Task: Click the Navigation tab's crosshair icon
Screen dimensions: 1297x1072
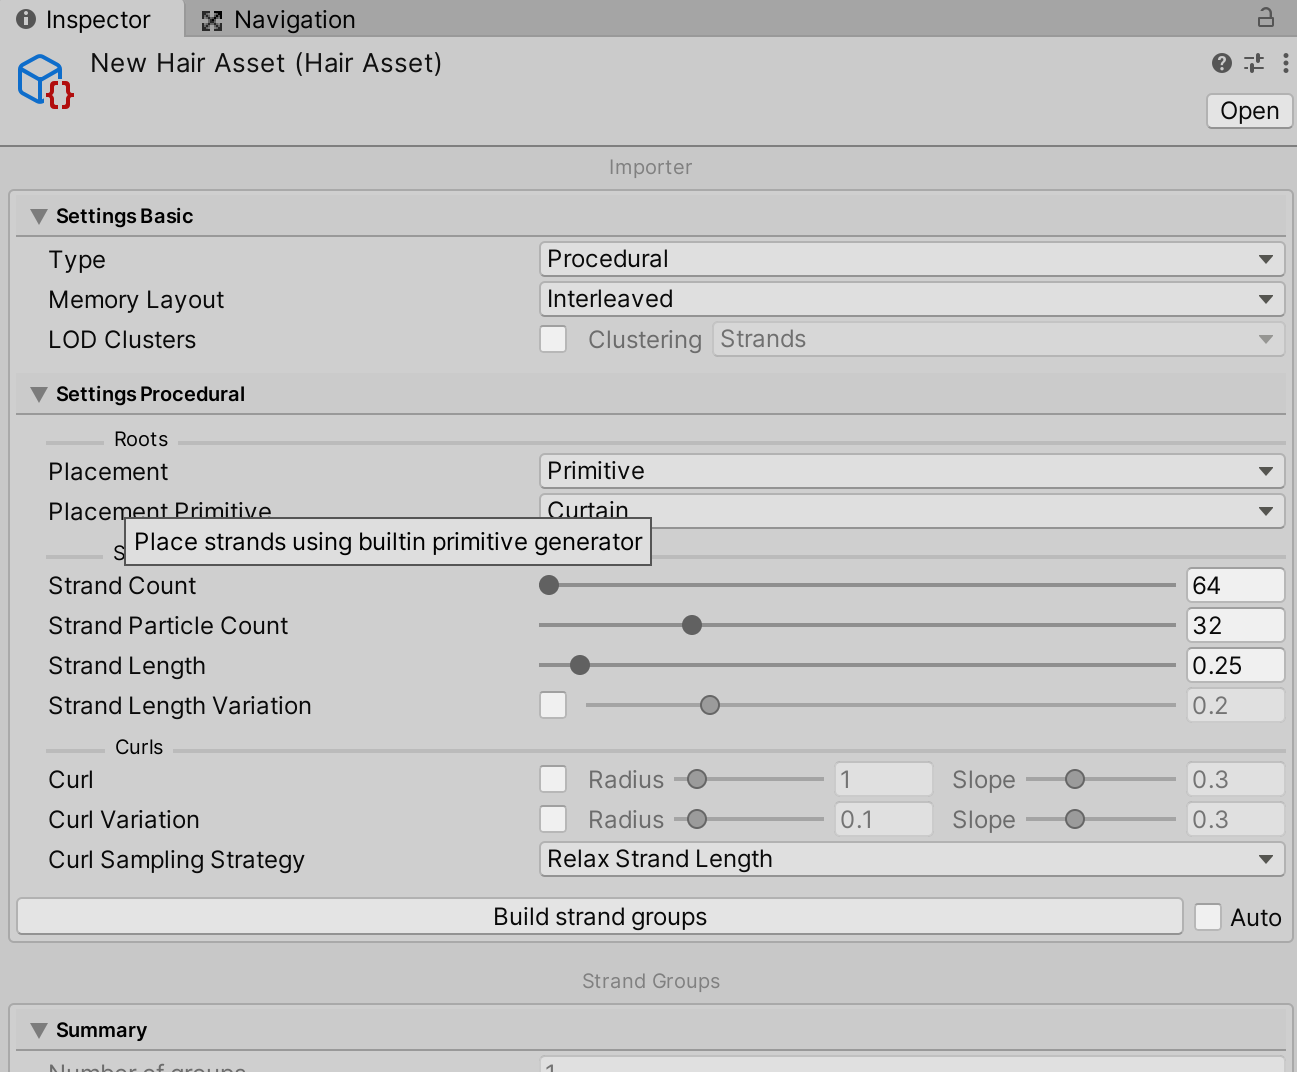Action: tap(212, 19)
